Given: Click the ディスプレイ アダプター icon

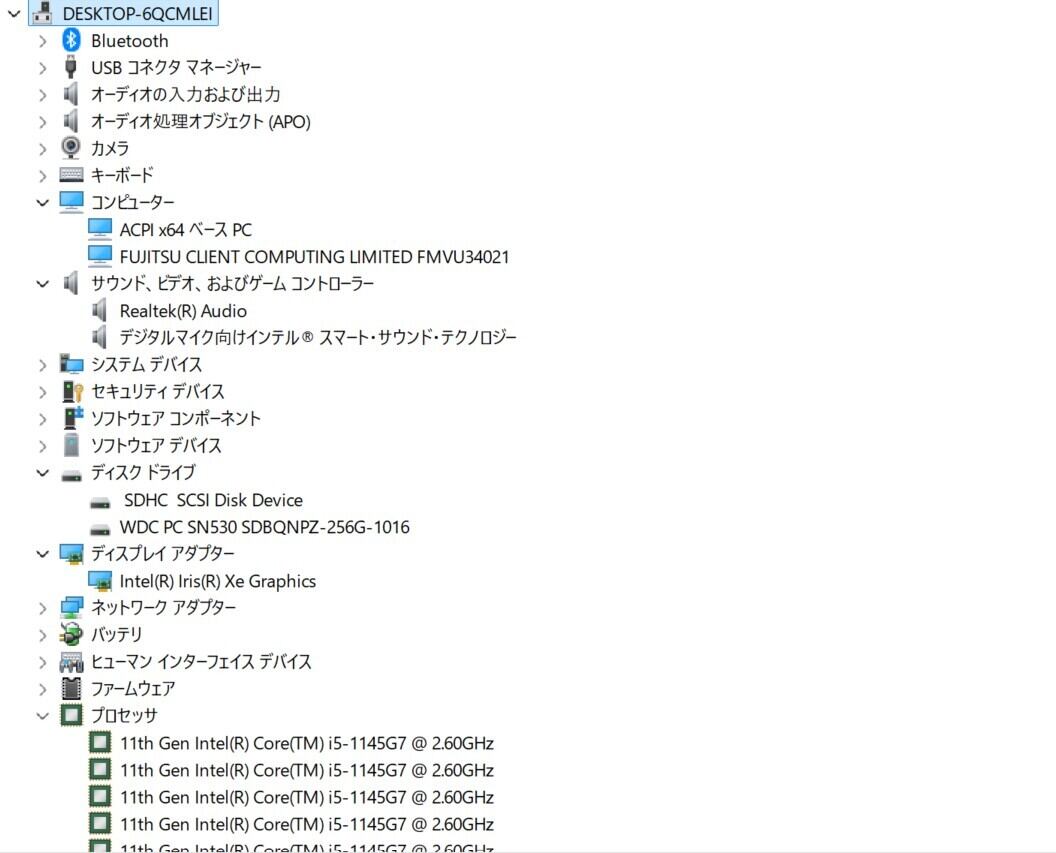Looking at the screenshot, I should pyautogui.click(x=71, y=553).
